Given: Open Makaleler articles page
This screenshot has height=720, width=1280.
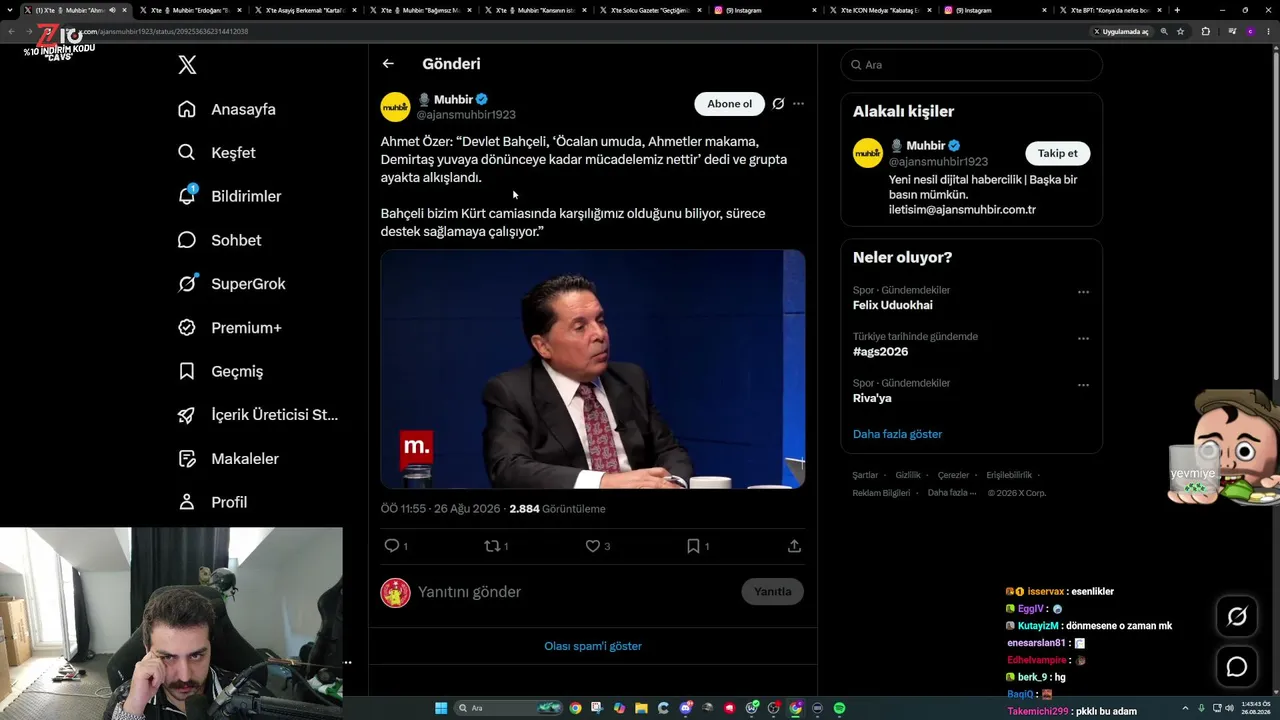Looking at the screenshot, I should click(228, 459).
